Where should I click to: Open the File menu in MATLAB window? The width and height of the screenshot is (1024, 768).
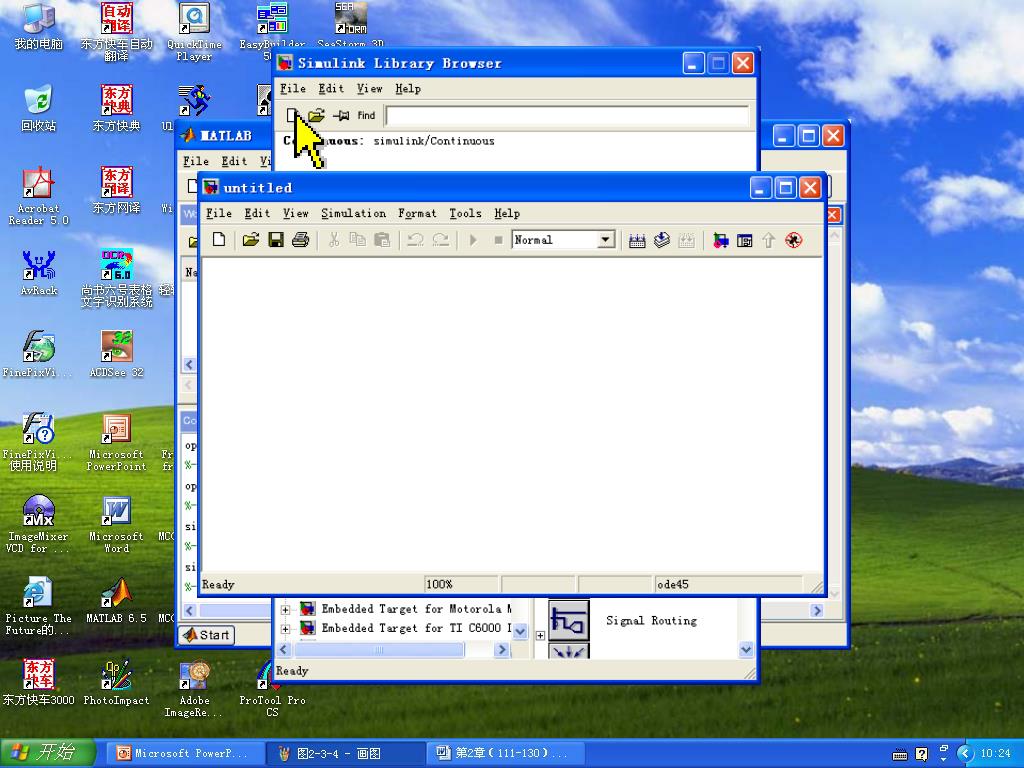(x=196, y=161)
